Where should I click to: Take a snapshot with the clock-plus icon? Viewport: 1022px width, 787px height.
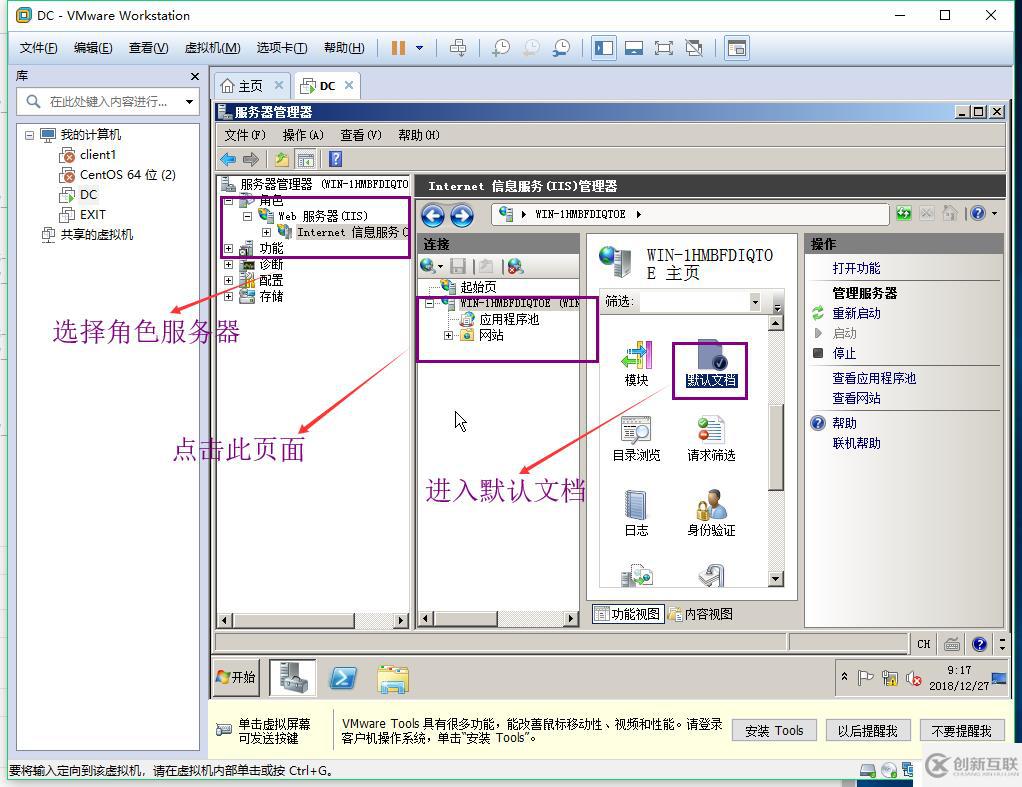click(501, 48)
